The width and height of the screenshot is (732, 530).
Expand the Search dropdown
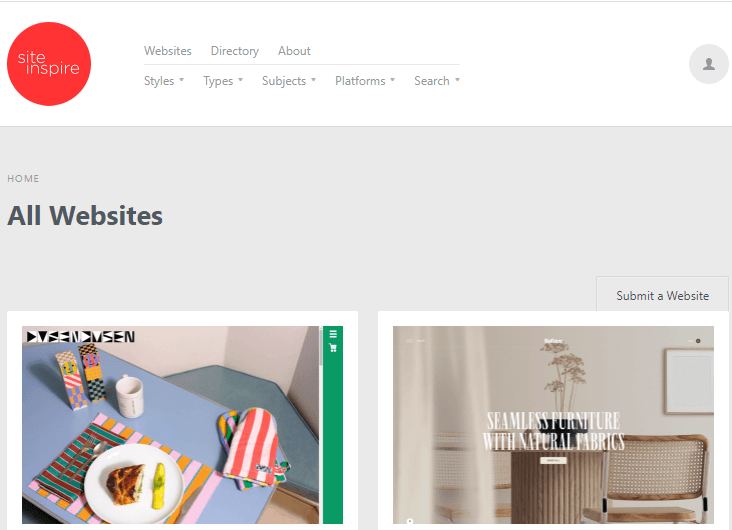[x=437, y=81]
